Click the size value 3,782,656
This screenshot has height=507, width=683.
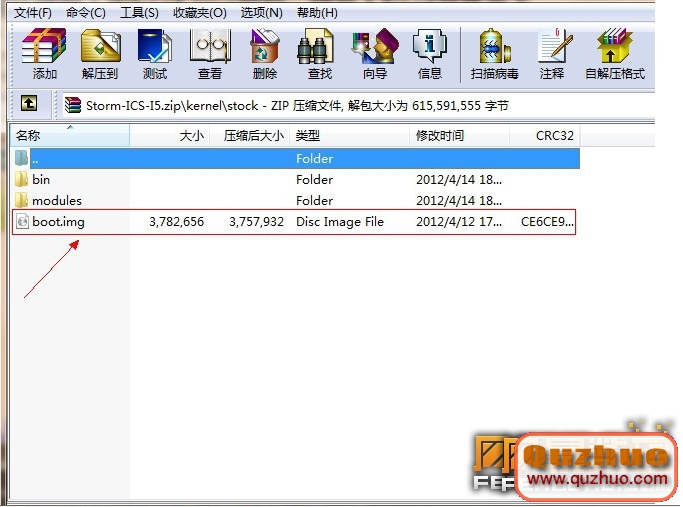coord(176,222)
